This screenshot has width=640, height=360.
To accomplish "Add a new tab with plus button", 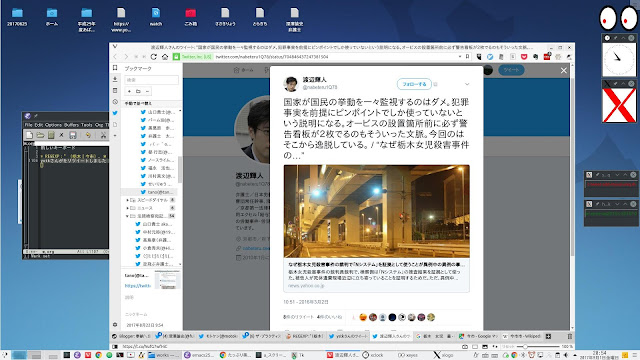I will (548, 336).
